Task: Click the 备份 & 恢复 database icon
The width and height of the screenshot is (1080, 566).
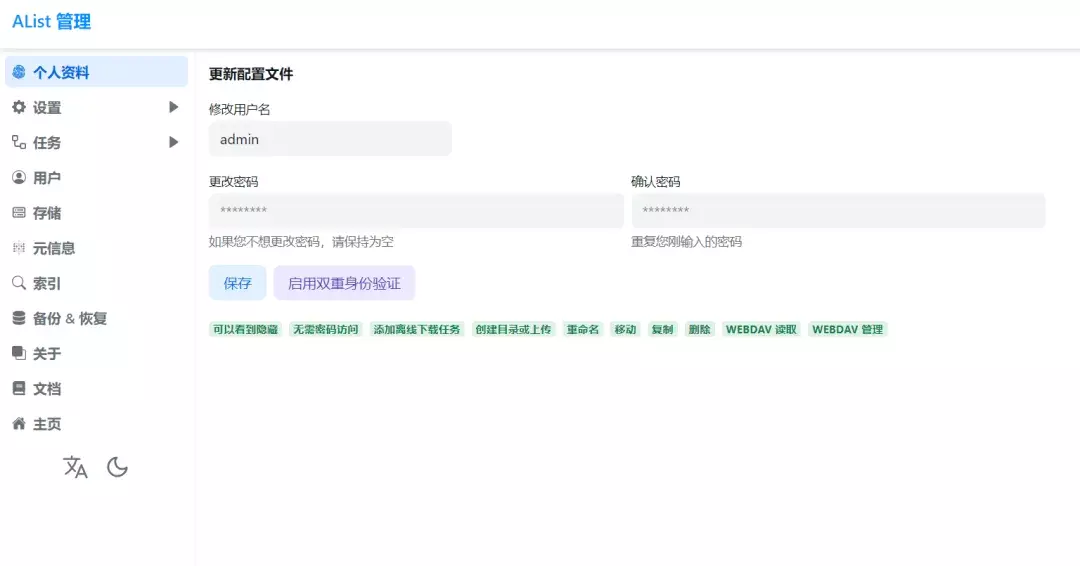Action: point(19,317)
